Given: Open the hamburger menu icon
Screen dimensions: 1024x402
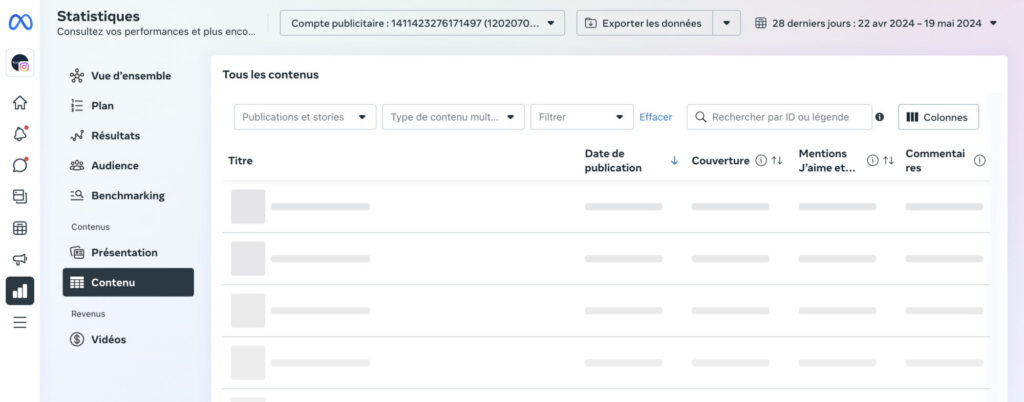Looking at the screenshot, I should [20, 322].
